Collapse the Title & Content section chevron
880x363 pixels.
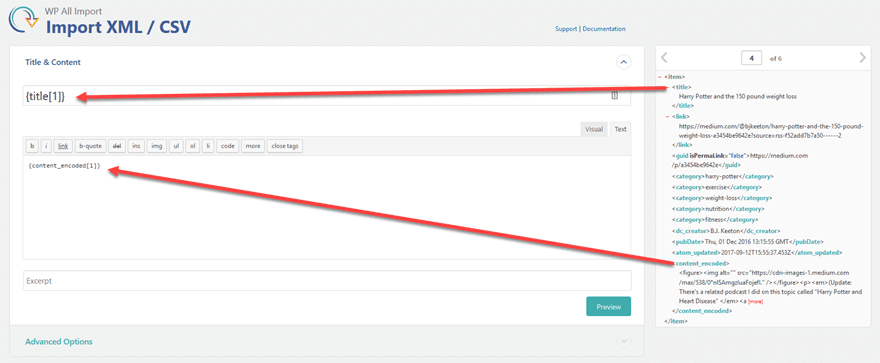click(624, 62)
